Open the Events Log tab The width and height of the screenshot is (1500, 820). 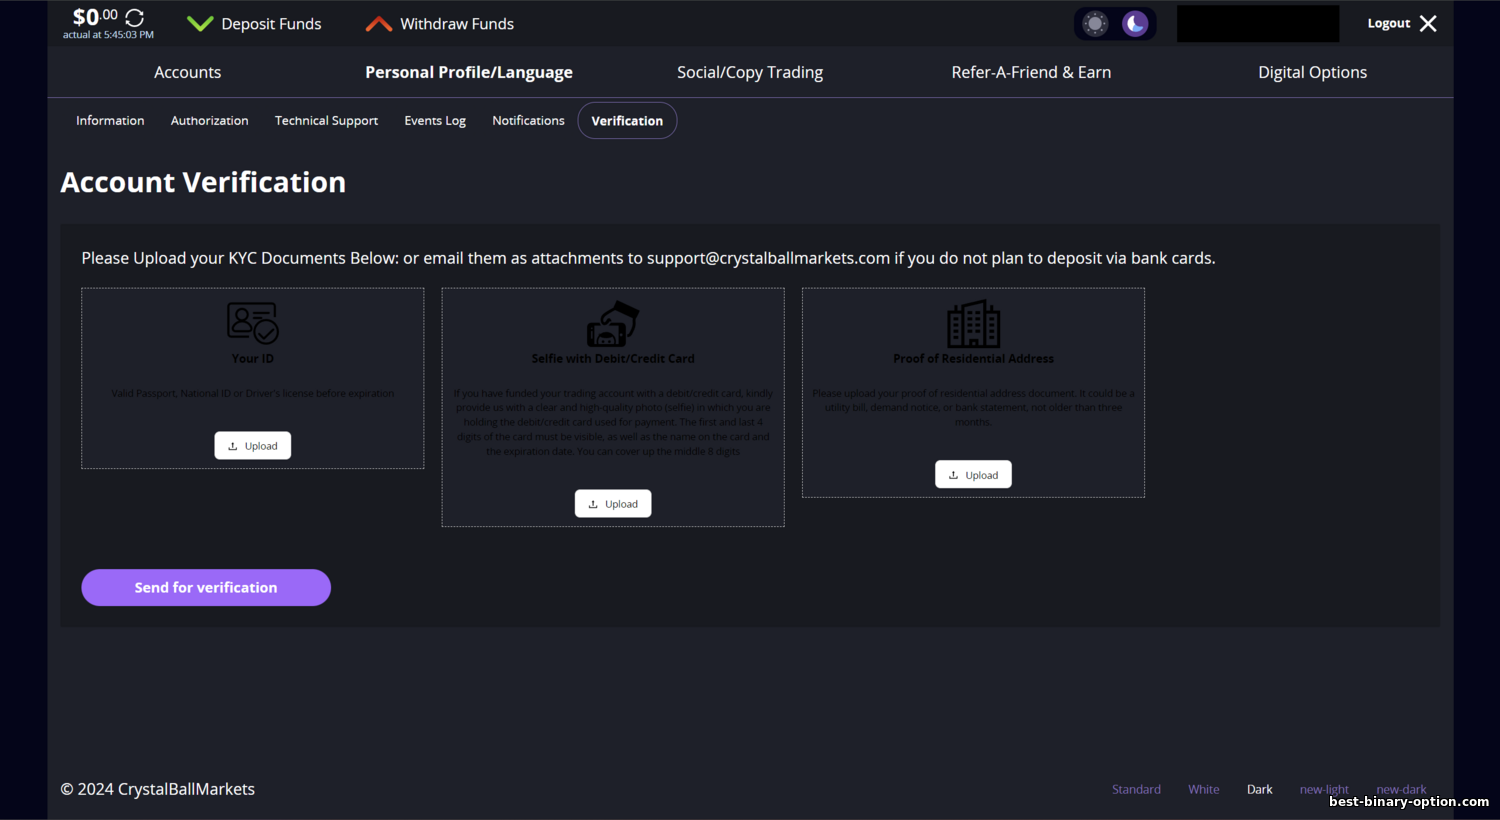(435, 121)
